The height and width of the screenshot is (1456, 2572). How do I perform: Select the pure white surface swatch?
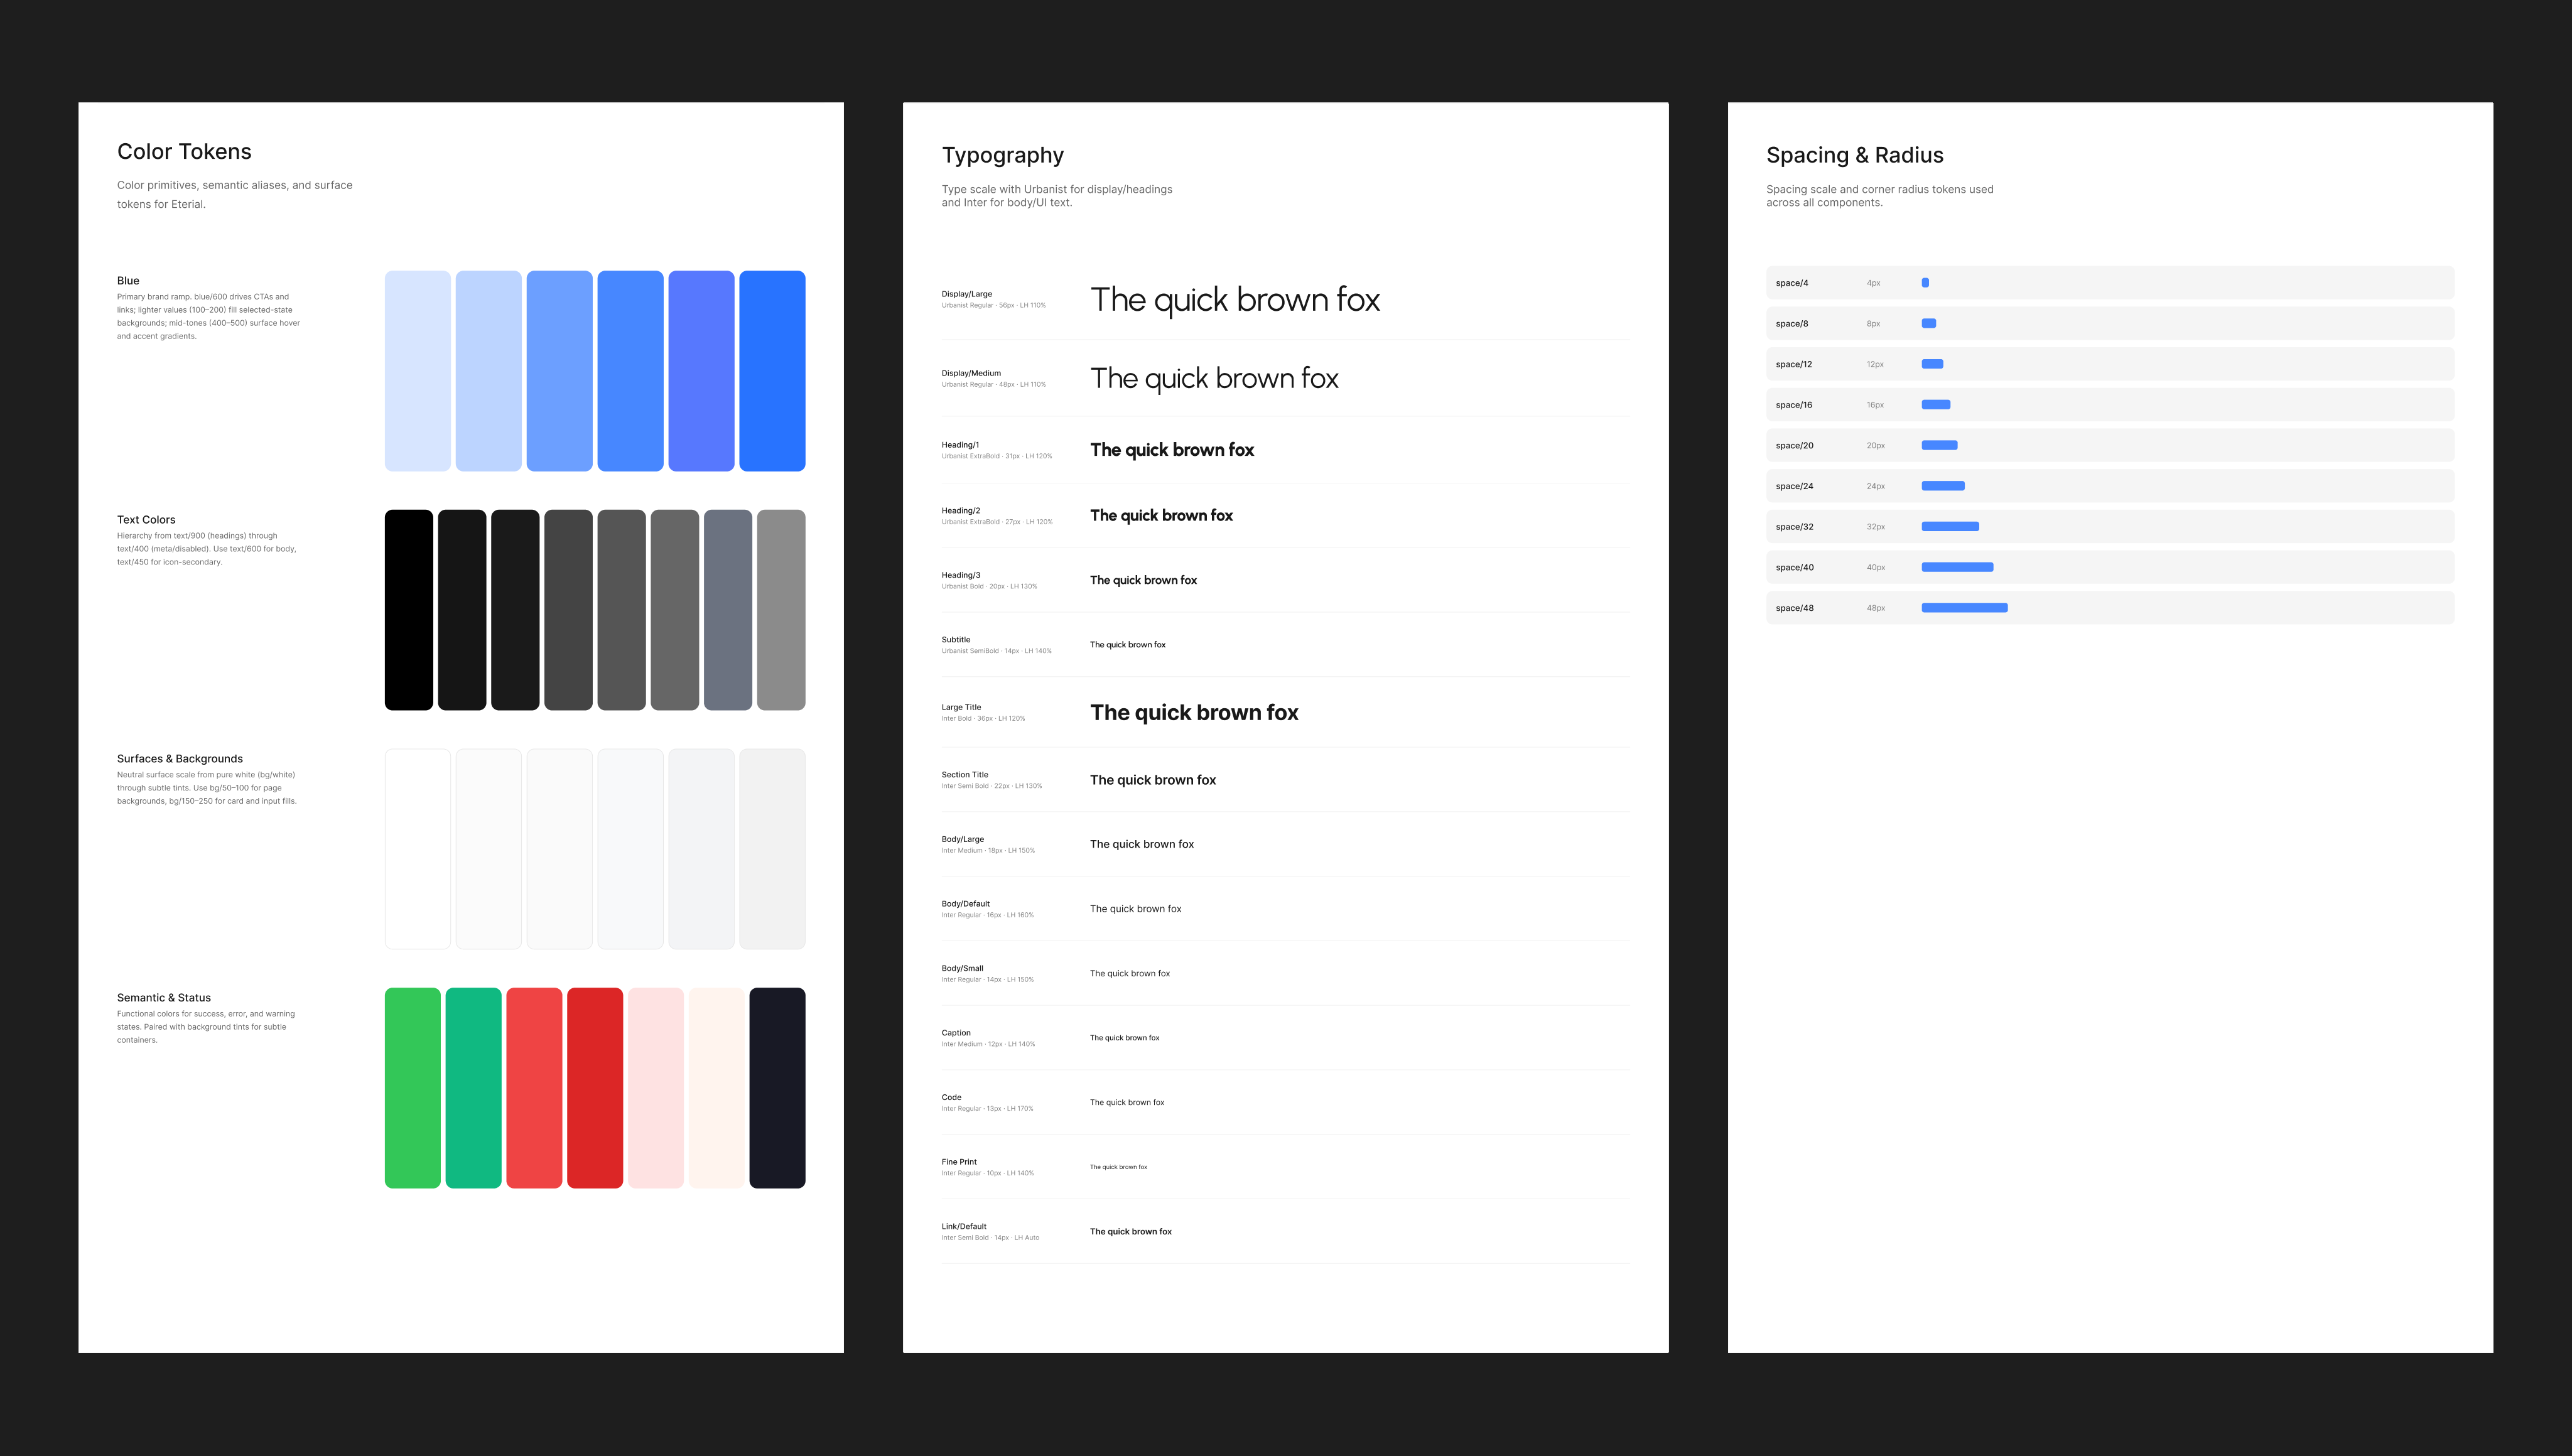(x=417, y=849)
